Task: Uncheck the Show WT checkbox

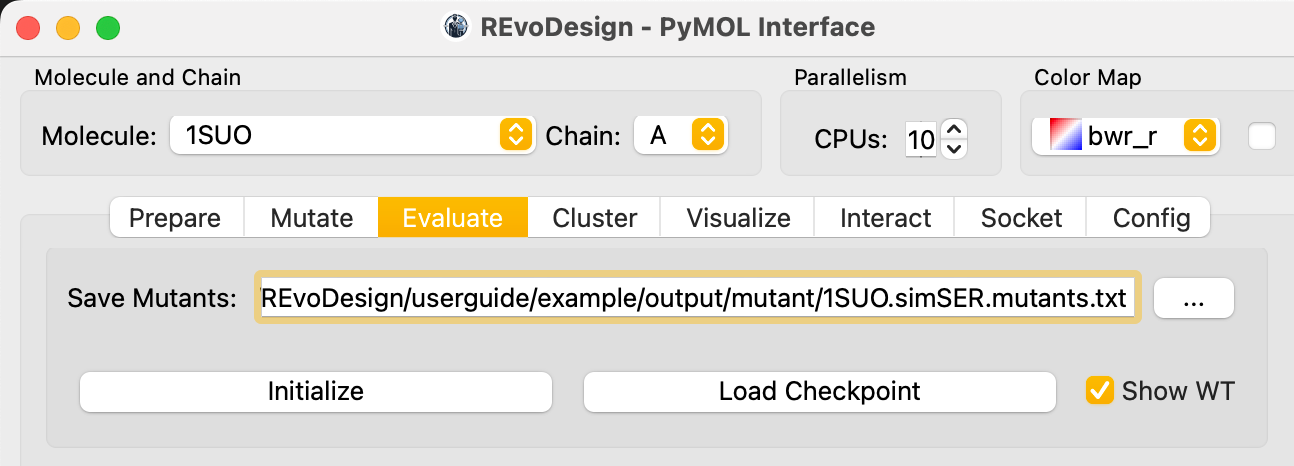Action: pyautogui.click(x=1100, y=390)
